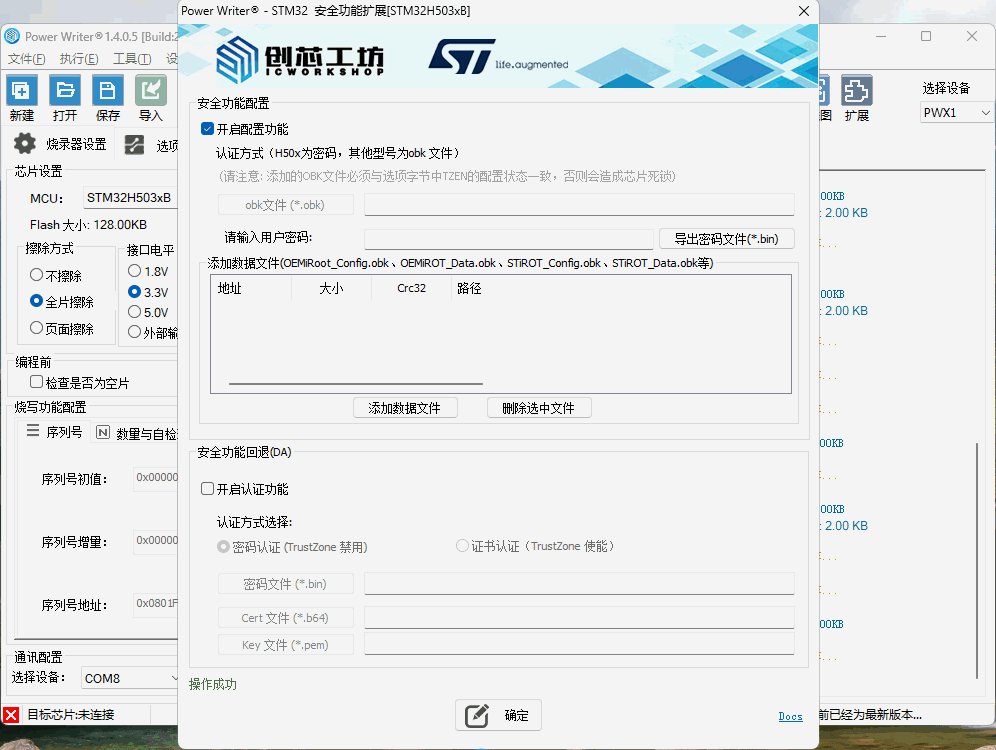Open the 执行(E) menu
This screenshot has width=996, height=750.
79,59
